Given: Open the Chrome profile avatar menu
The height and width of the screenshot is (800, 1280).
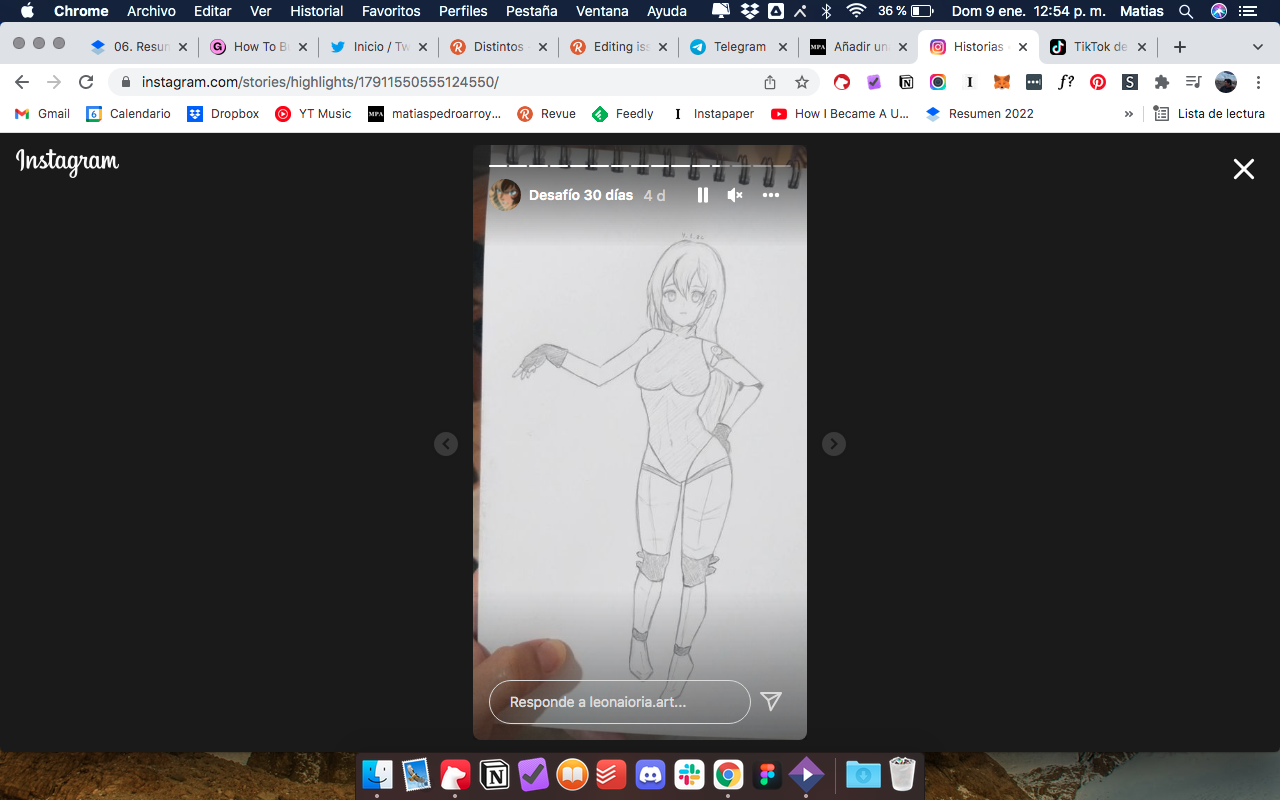Looking at the screenshot, I should tap(1226, 82).
